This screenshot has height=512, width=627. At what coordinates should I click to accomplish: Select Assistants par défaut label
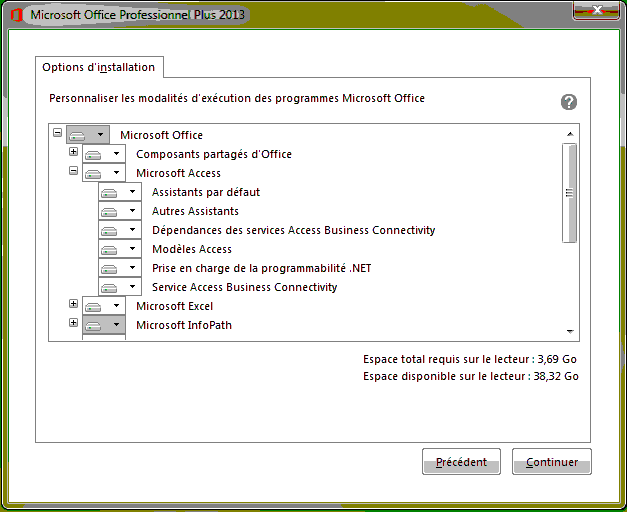(206, 192)
